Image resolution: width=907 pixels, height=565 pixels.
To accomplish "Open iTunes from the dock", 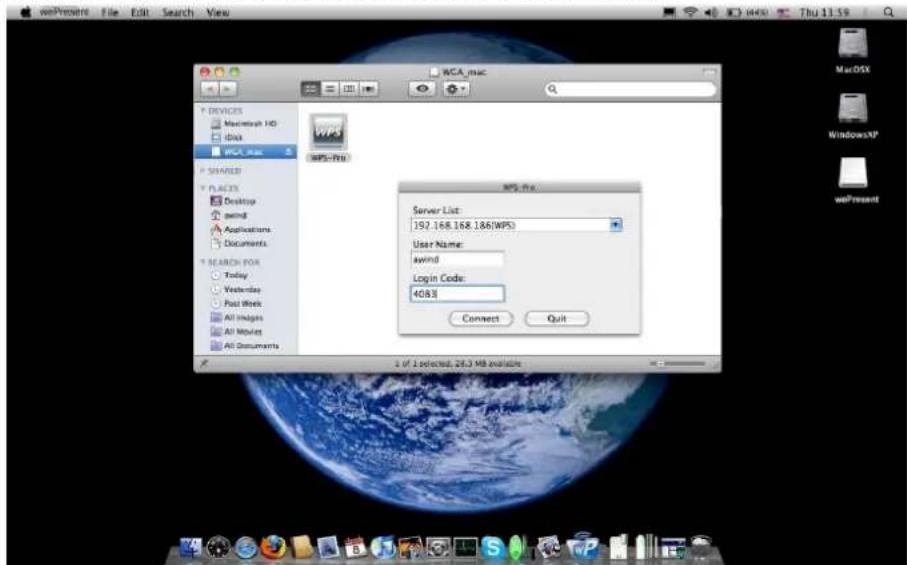I will coord(382,546).
